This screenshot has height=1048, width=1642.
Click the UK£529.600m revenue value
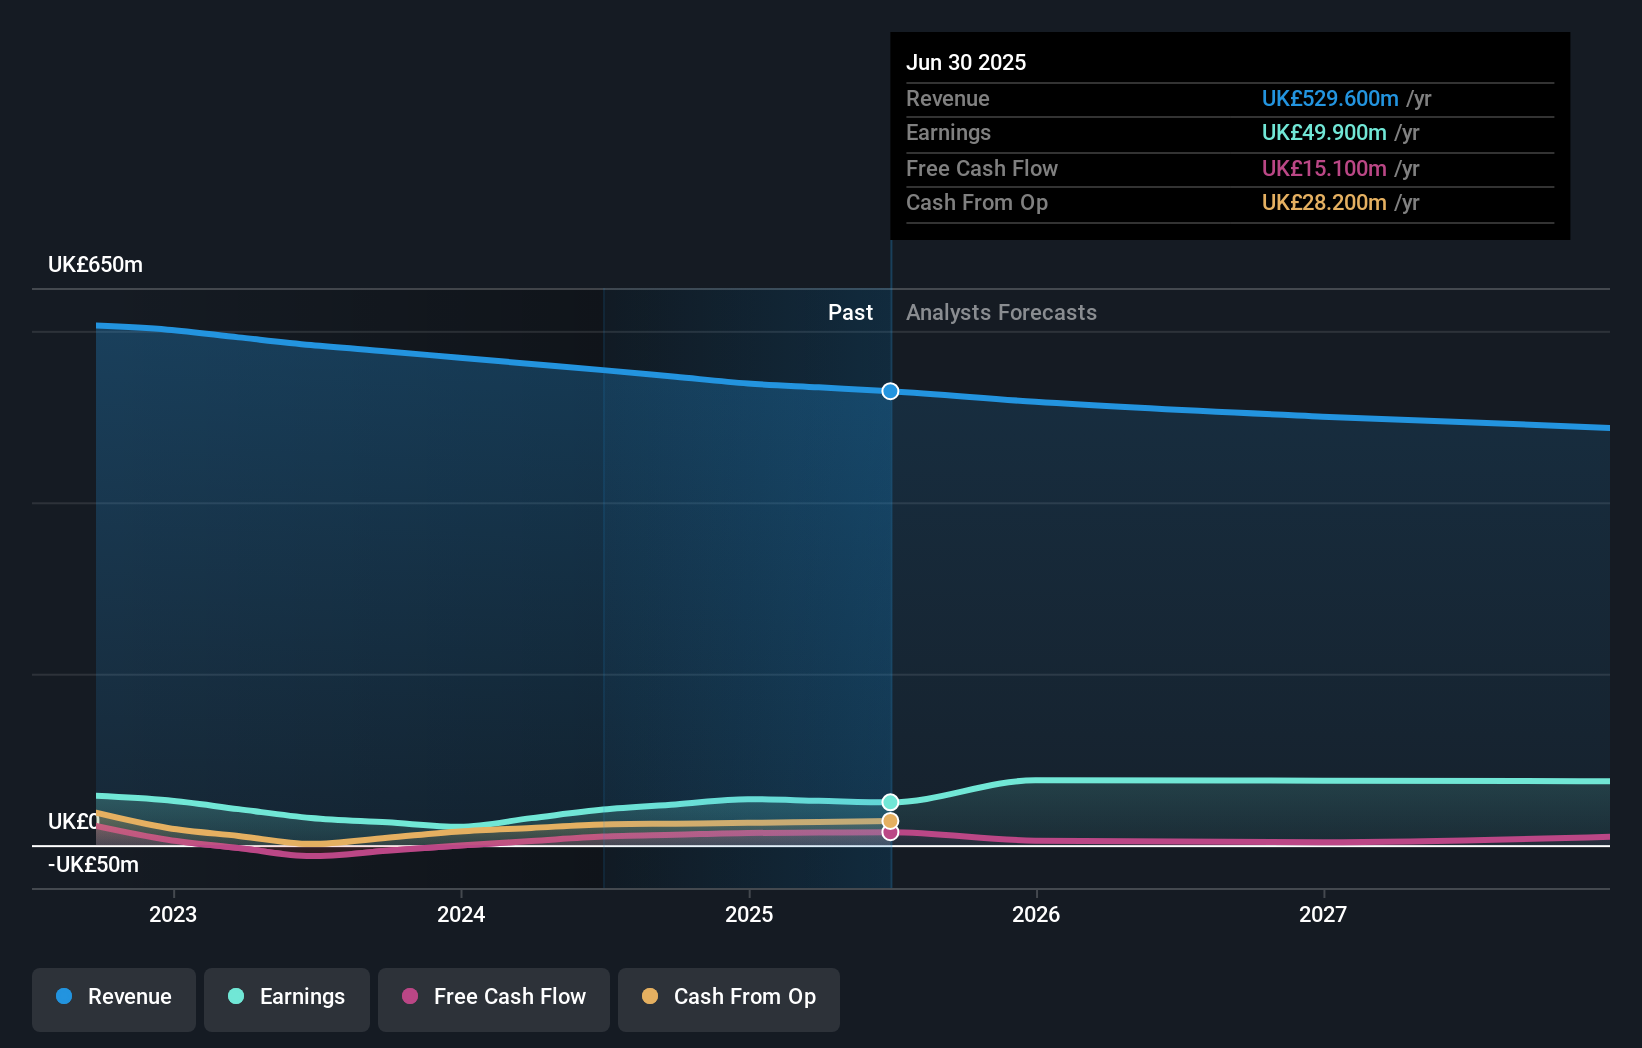pos(1330,99)
